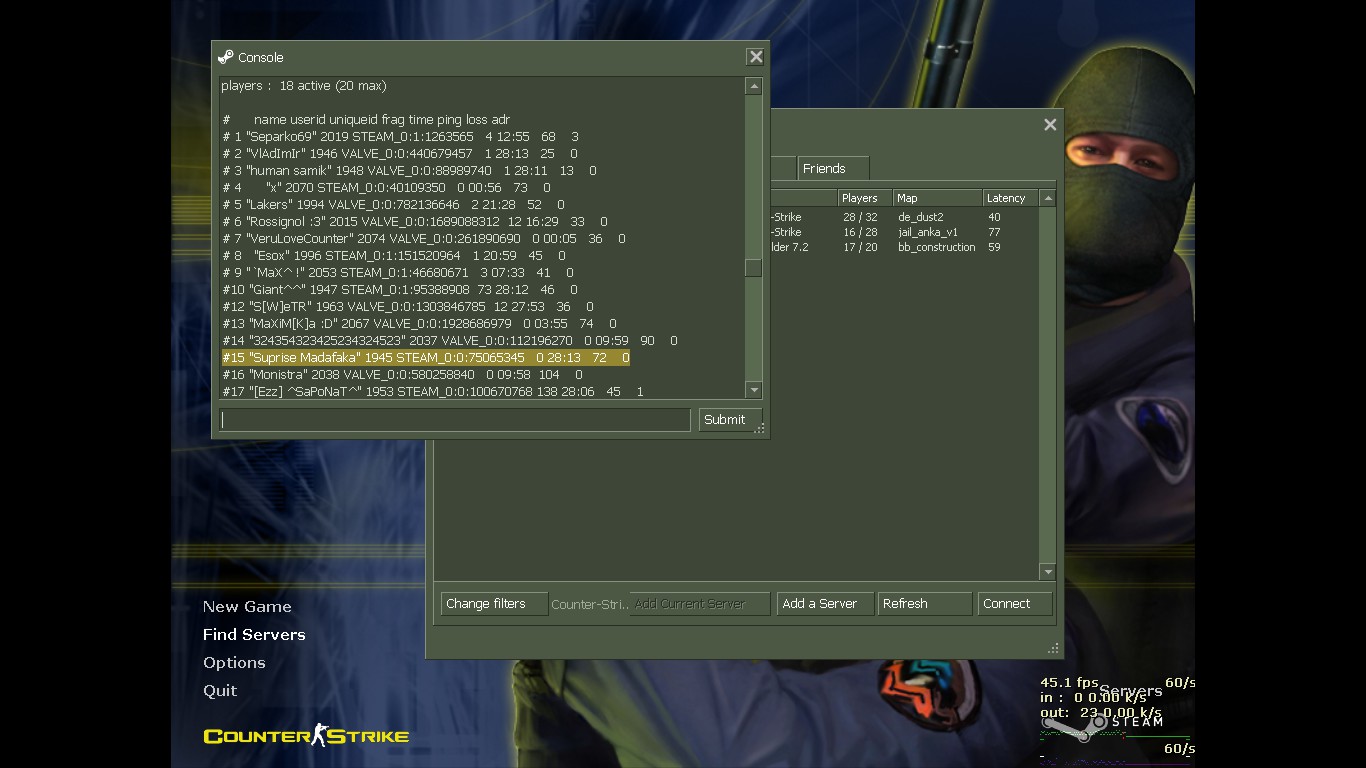Open the Friends tab in server browser
This screenshot has width=1366, height=768.
(833, 168)
